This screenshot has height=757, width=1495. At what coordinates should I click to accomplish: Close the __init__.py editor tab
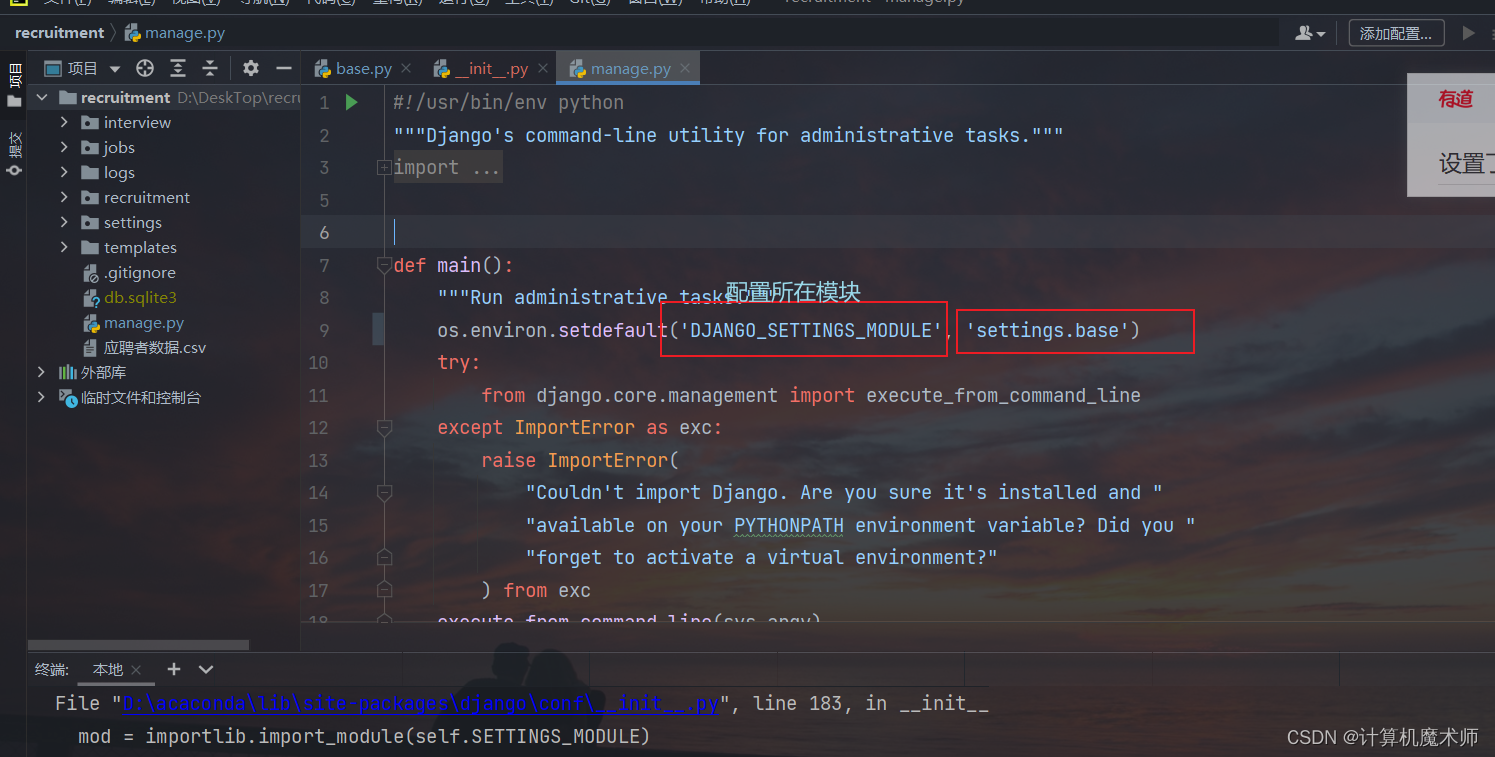[542, 68]
